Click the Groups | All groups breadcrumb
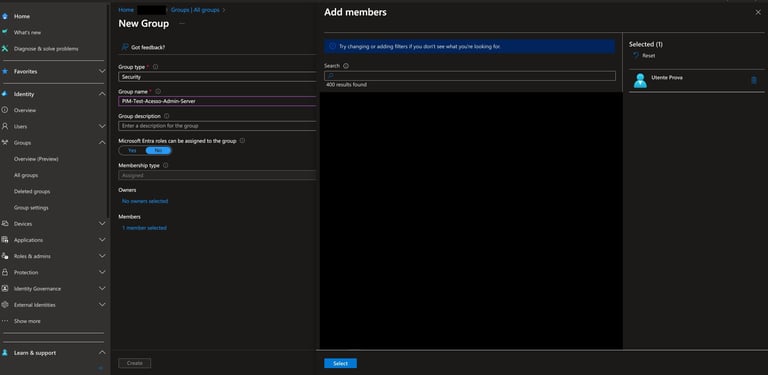 point(195,10)
